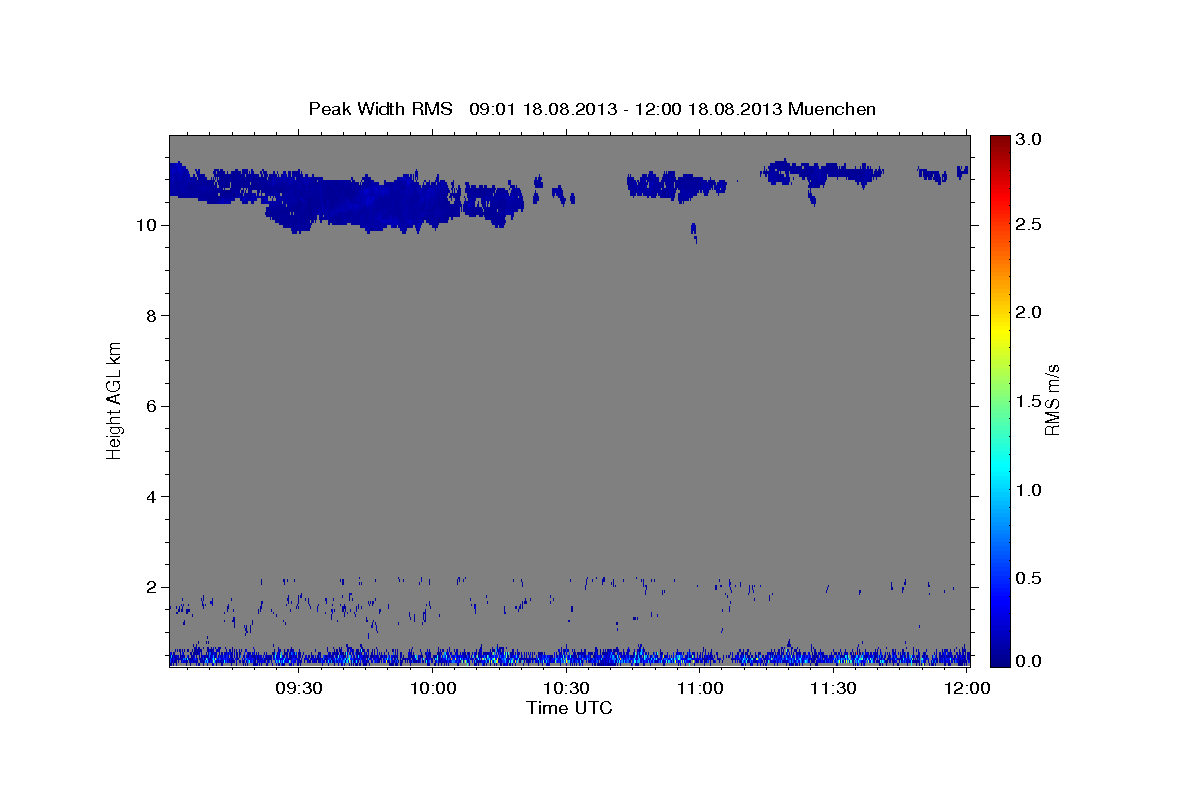This screenshot has height=800, width=1200.
Task: Click the height tick label '4'
Action: 152,497
